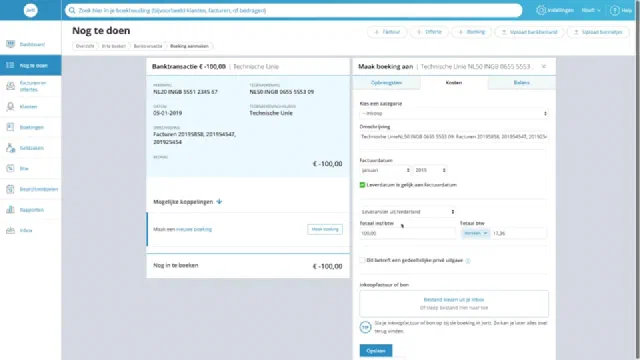640x360 pixels.
Task: Click the + Boeking button
Action: [471, 32]
